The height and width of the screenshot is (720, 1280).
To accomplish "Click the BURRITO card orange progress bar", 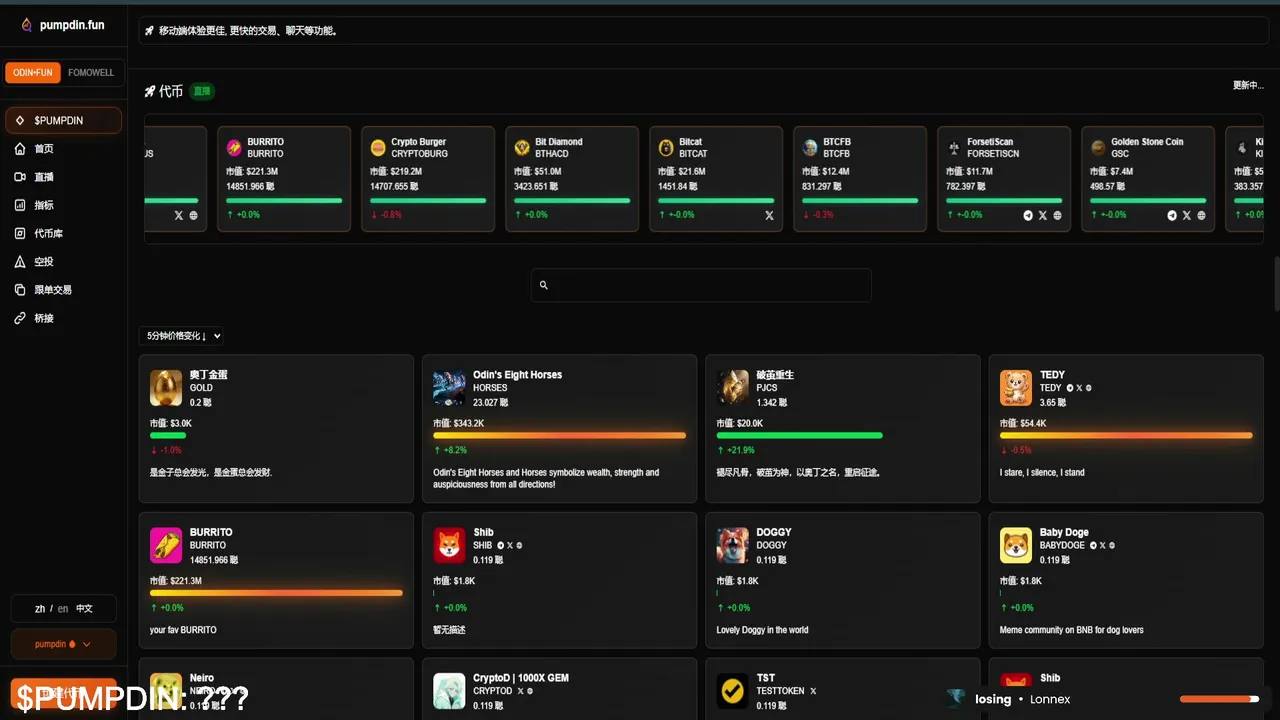I will tap(276, 593).
